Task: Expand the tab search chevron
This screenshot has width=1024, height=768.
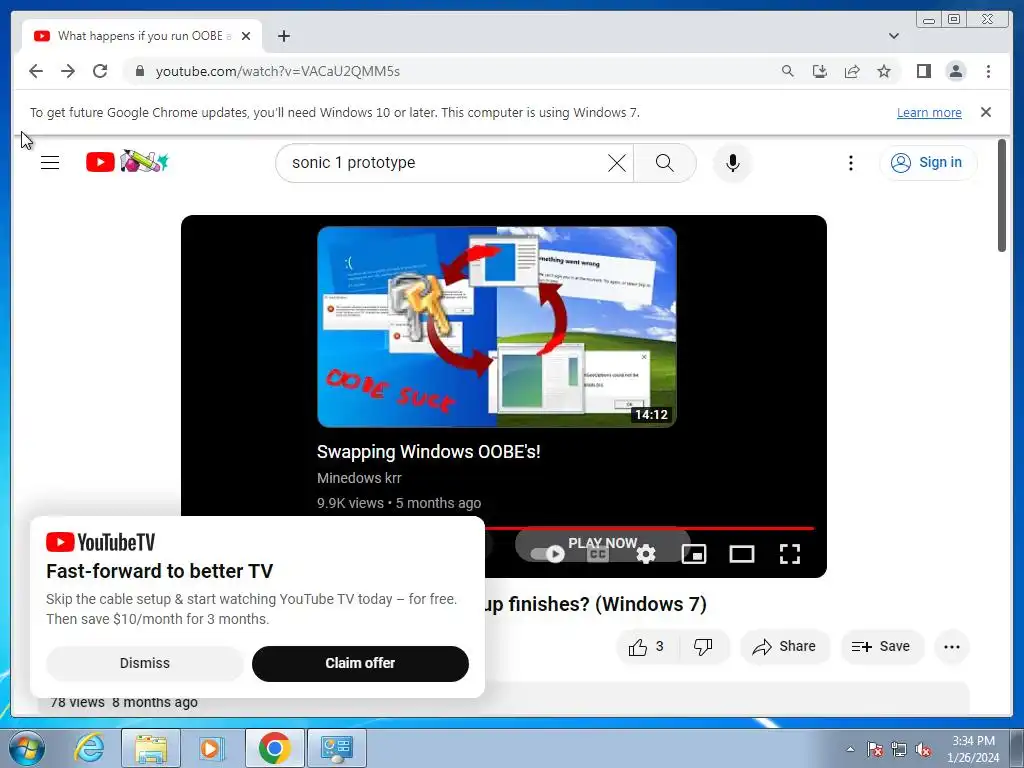Action: [893, 36]
